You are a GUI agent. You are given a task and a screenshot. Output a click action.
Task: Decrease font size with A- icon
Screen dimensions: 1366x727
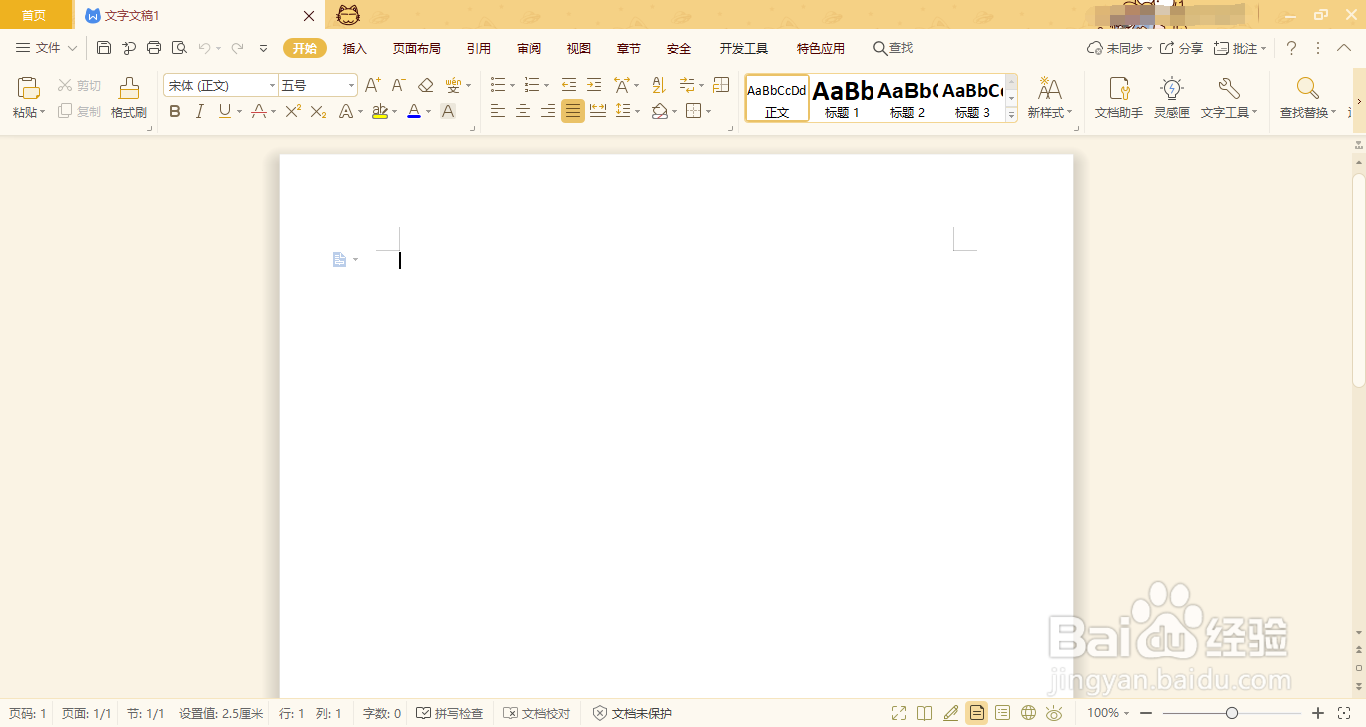pyautogui.click(x=398, y=86)
